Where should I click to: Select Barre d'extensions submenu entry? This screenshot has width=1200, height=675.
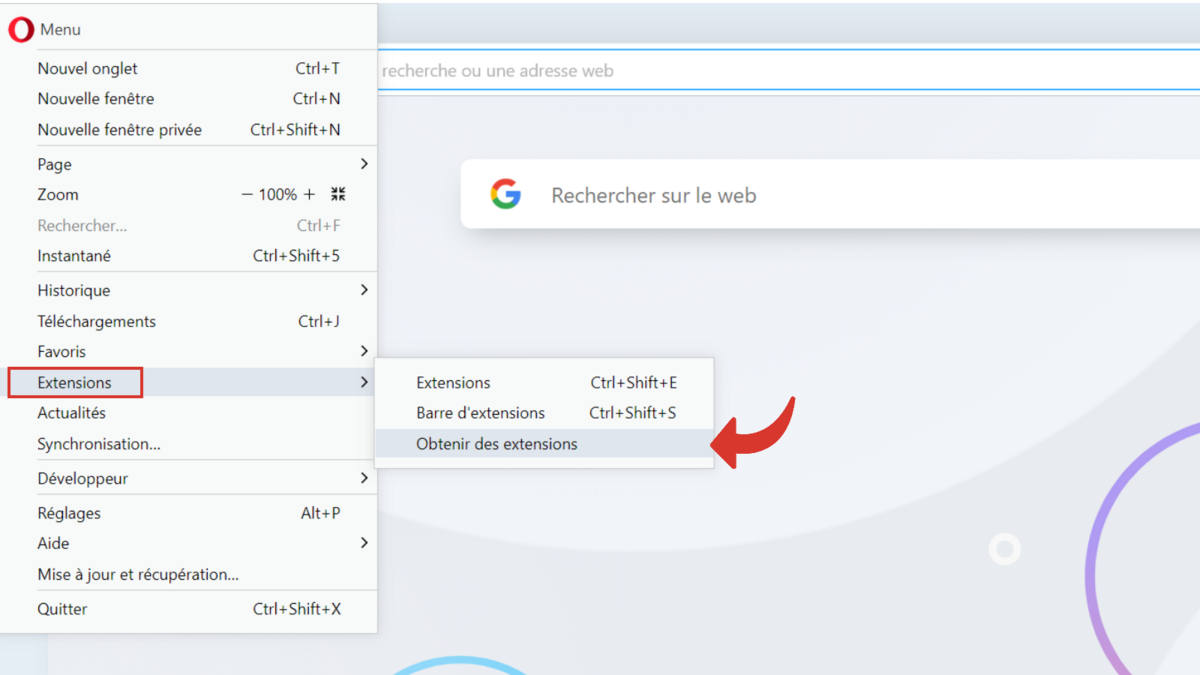(x=544, y=413)
